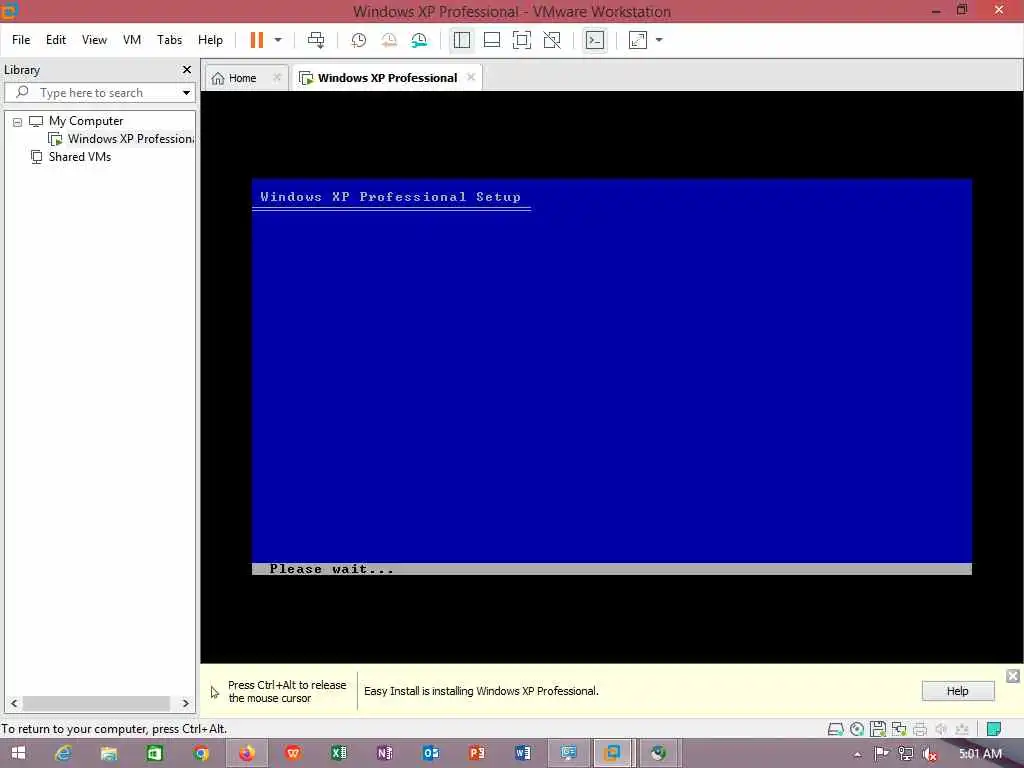Click the network adapter status icon
Screen dimensions: 1024x768
click(899, 729)
